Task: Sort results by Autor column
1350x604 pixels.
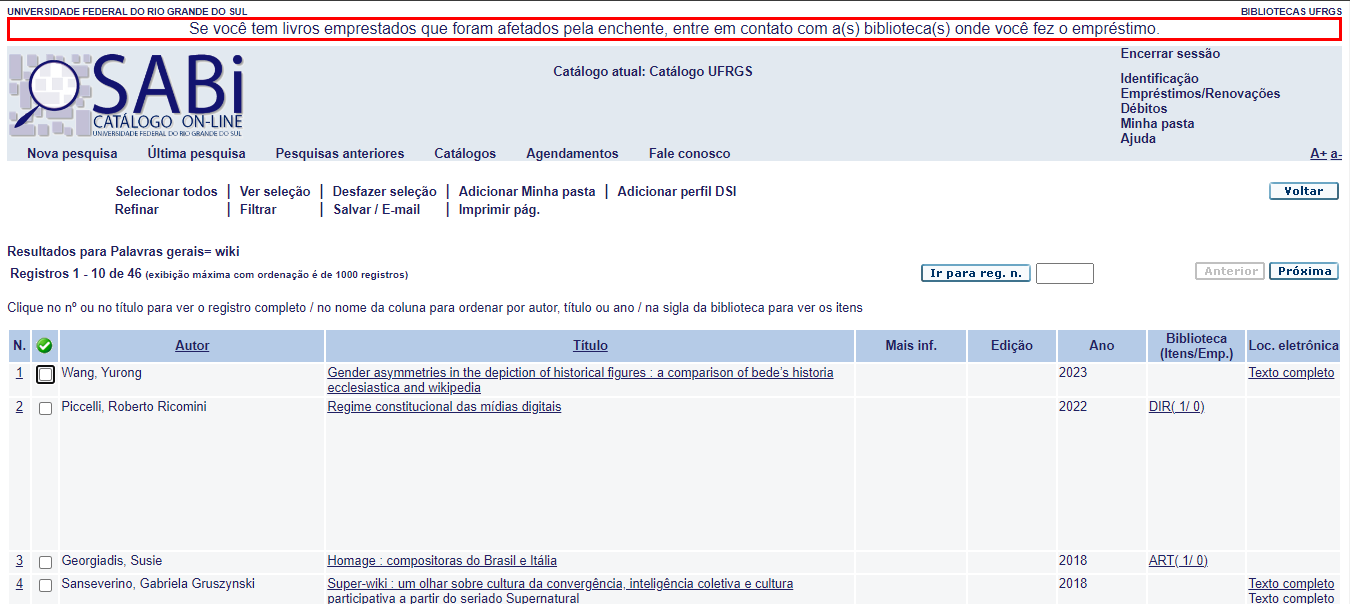Action: [192, 346]
